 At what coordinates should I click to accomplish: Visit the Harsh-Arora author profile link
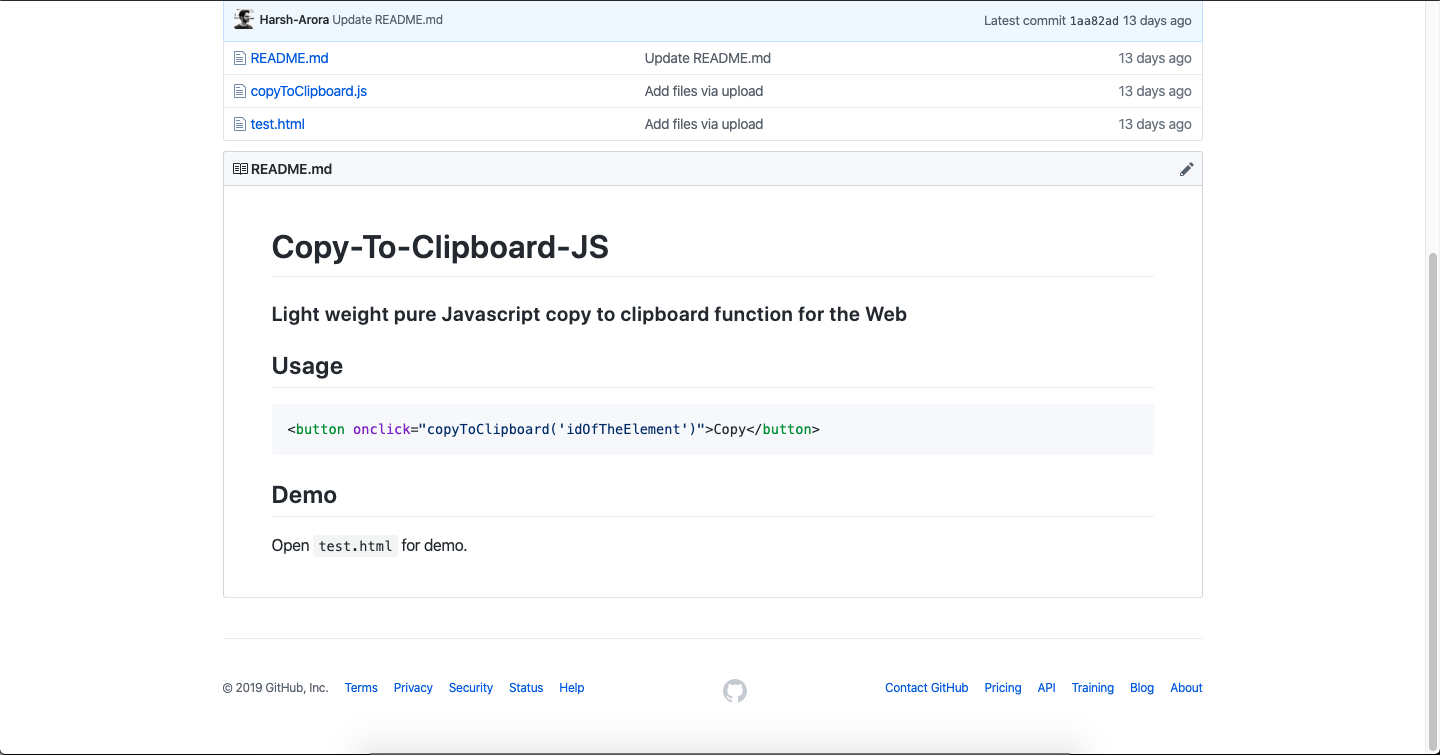coord(294,20)
